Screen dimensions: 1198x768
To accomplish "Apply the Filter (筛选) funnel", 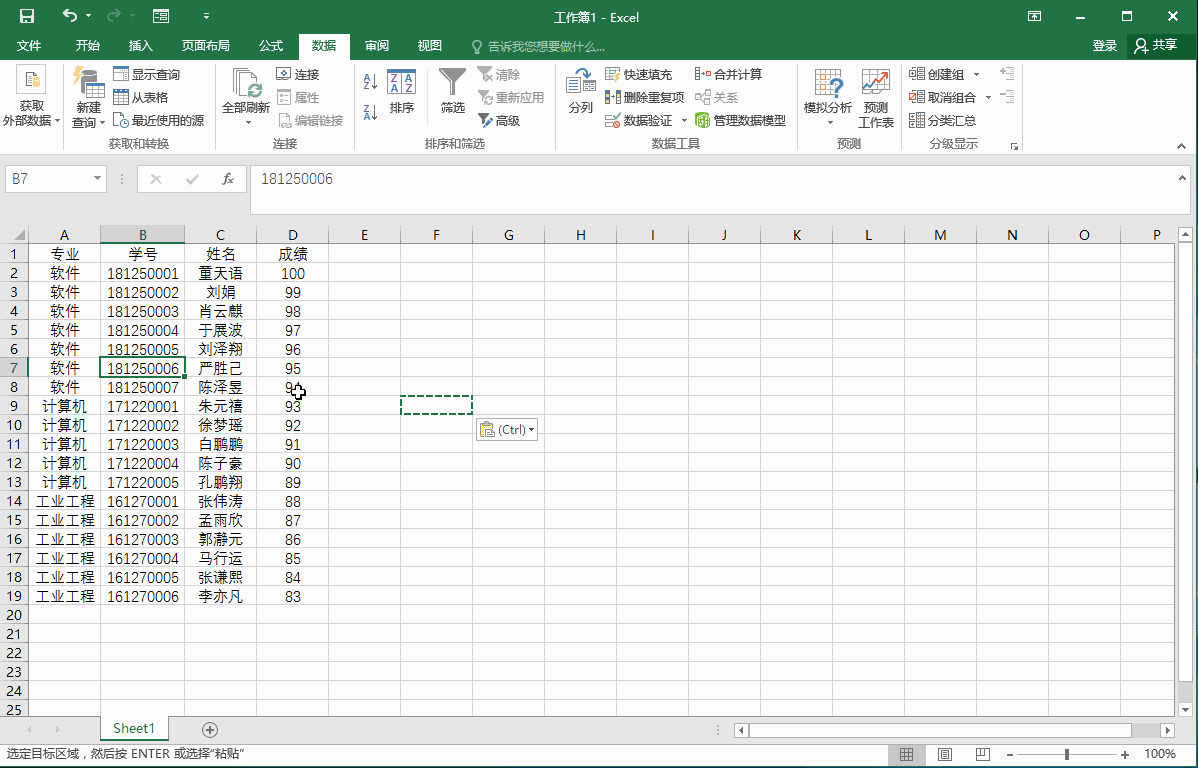I will [452, 92].
